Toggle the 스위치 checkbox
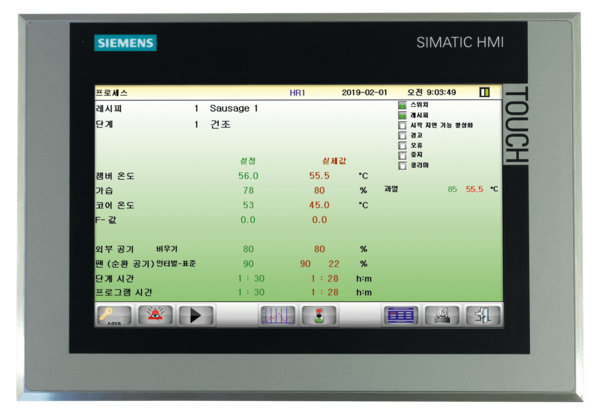The image size is (600, 416). click(402, 105)
